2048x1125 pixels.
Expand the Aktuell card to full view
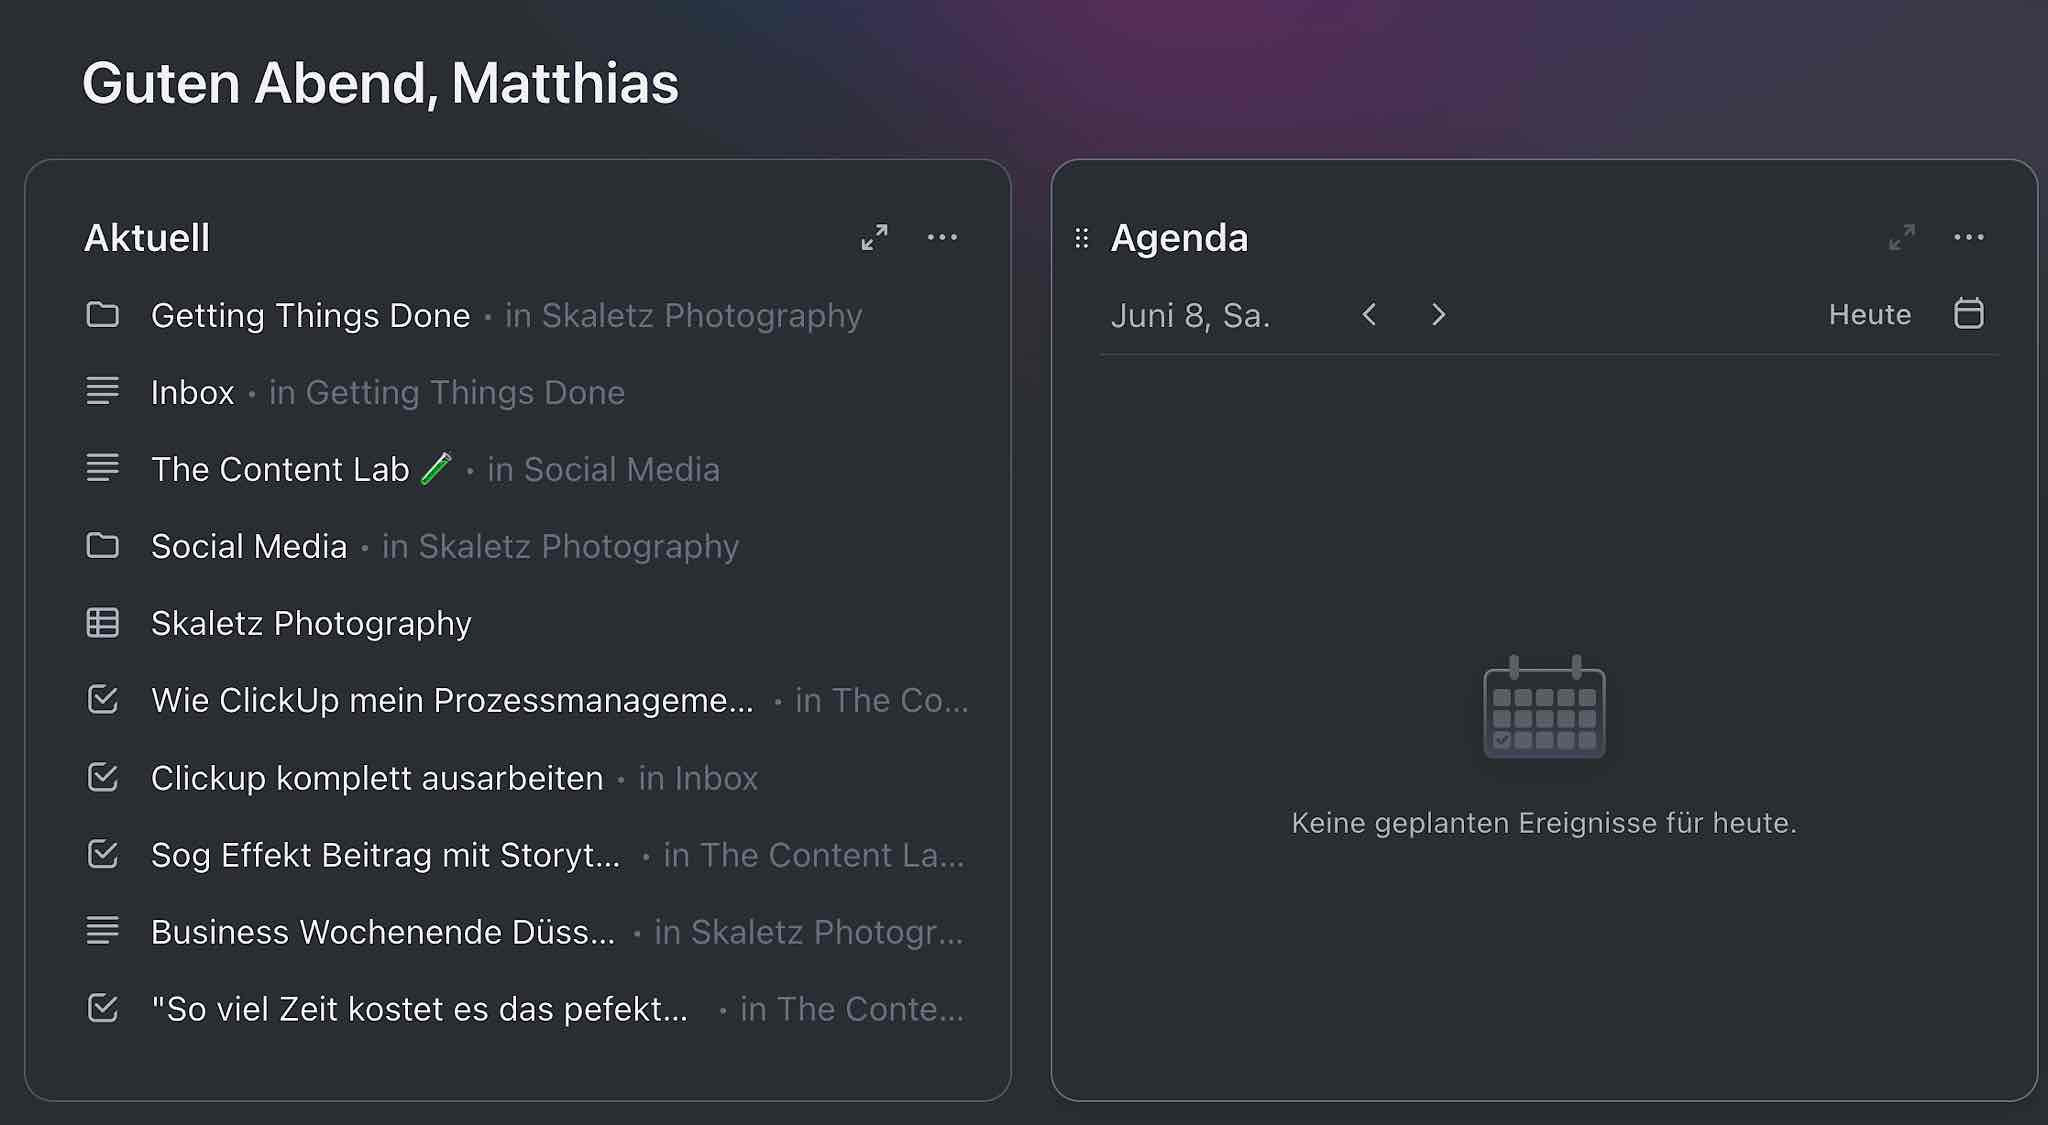tap(875, 237)
